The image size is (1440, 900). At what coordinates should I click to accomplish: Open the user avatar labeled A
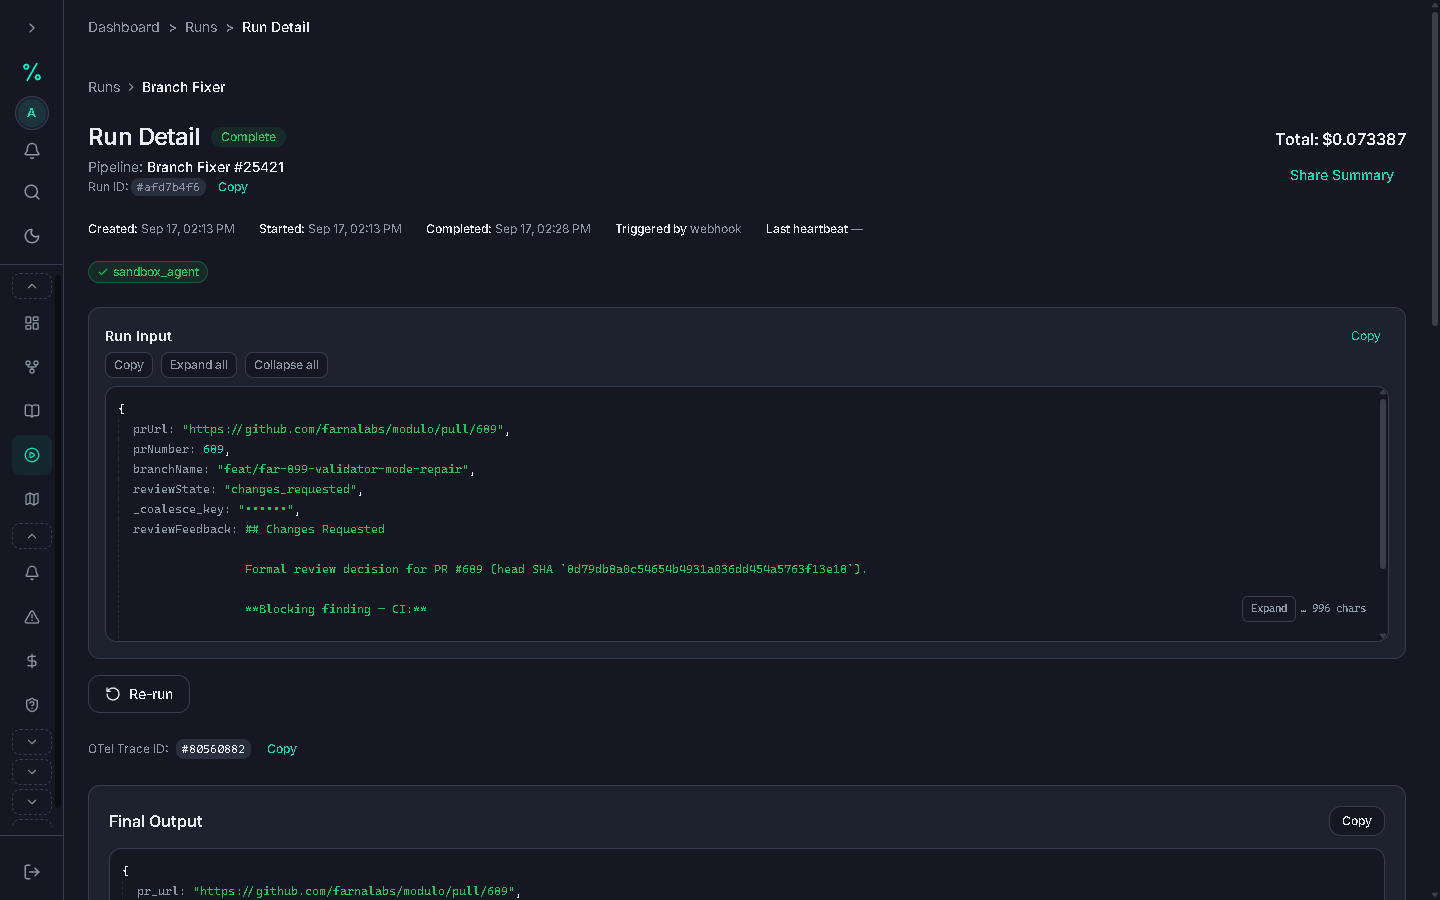click(32, 113)
